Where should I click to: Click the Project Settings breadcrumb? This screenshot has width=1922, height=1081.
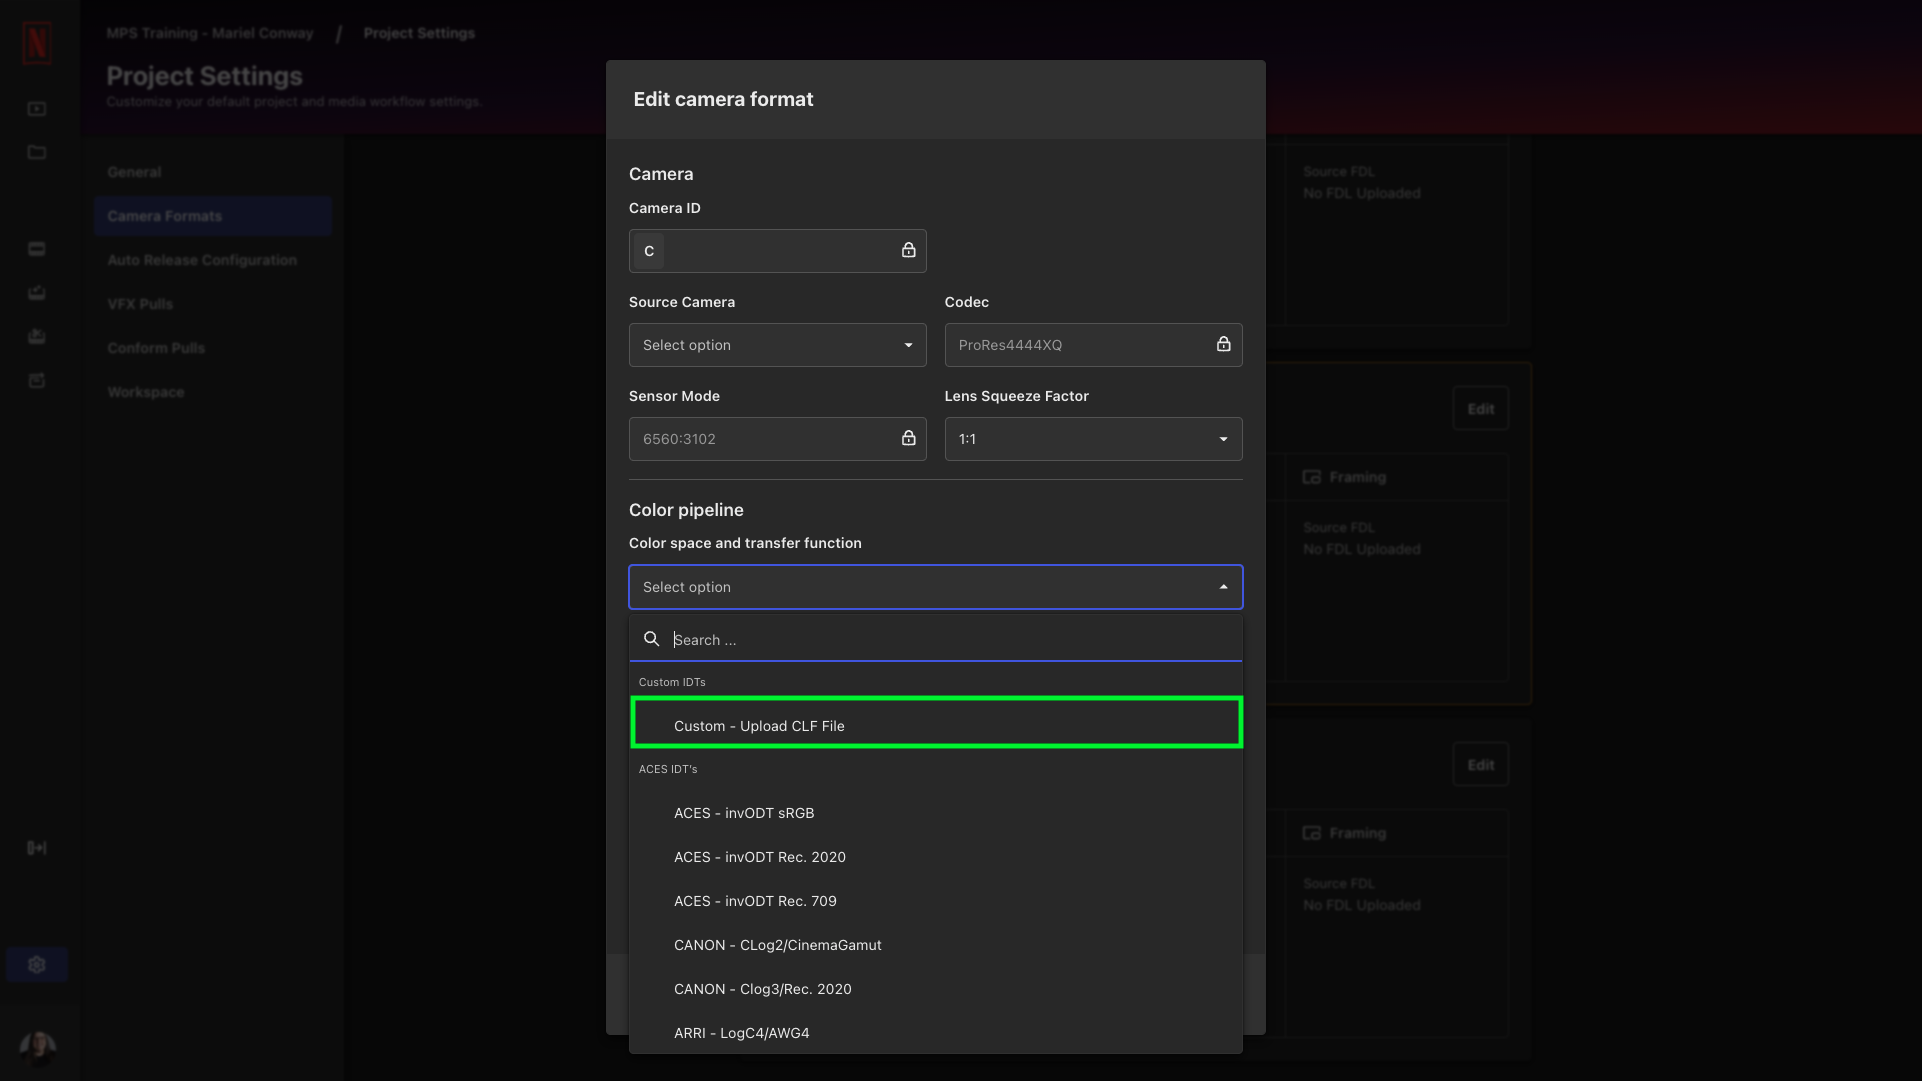click(x=419, y=33)
